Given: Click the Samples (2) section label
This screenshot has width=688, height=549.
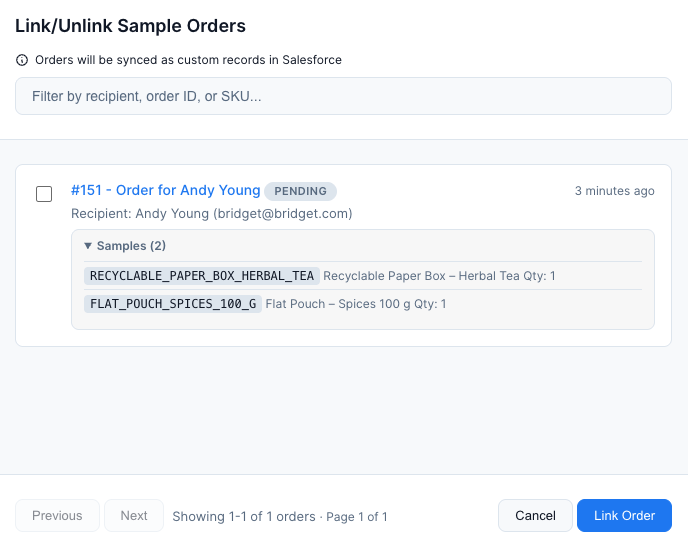Looking at the screenshot, I should (131, 245).
